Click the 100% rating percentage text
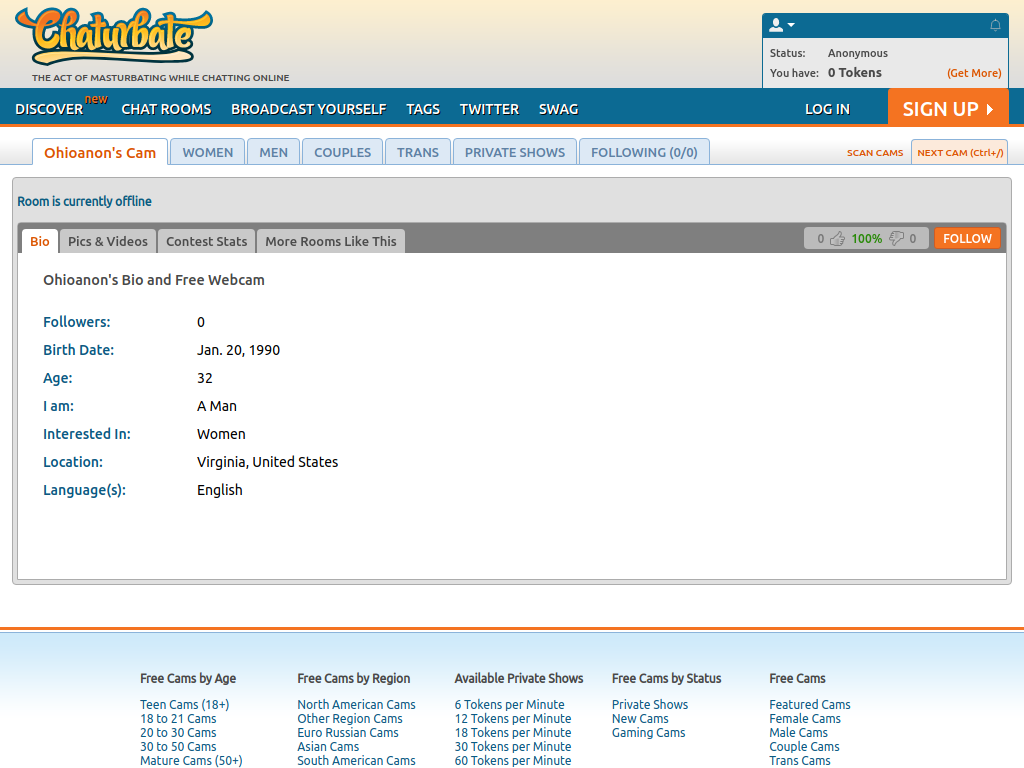Image resolution: width=1024 pixels, height=768 pixels. point(867,238)
